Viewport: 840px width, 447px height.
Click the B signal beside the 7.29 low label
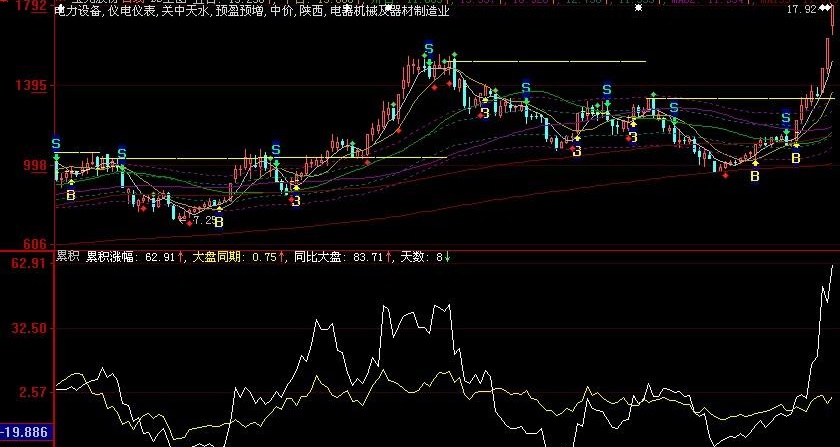pyautogui.click(x=219, y=222)
